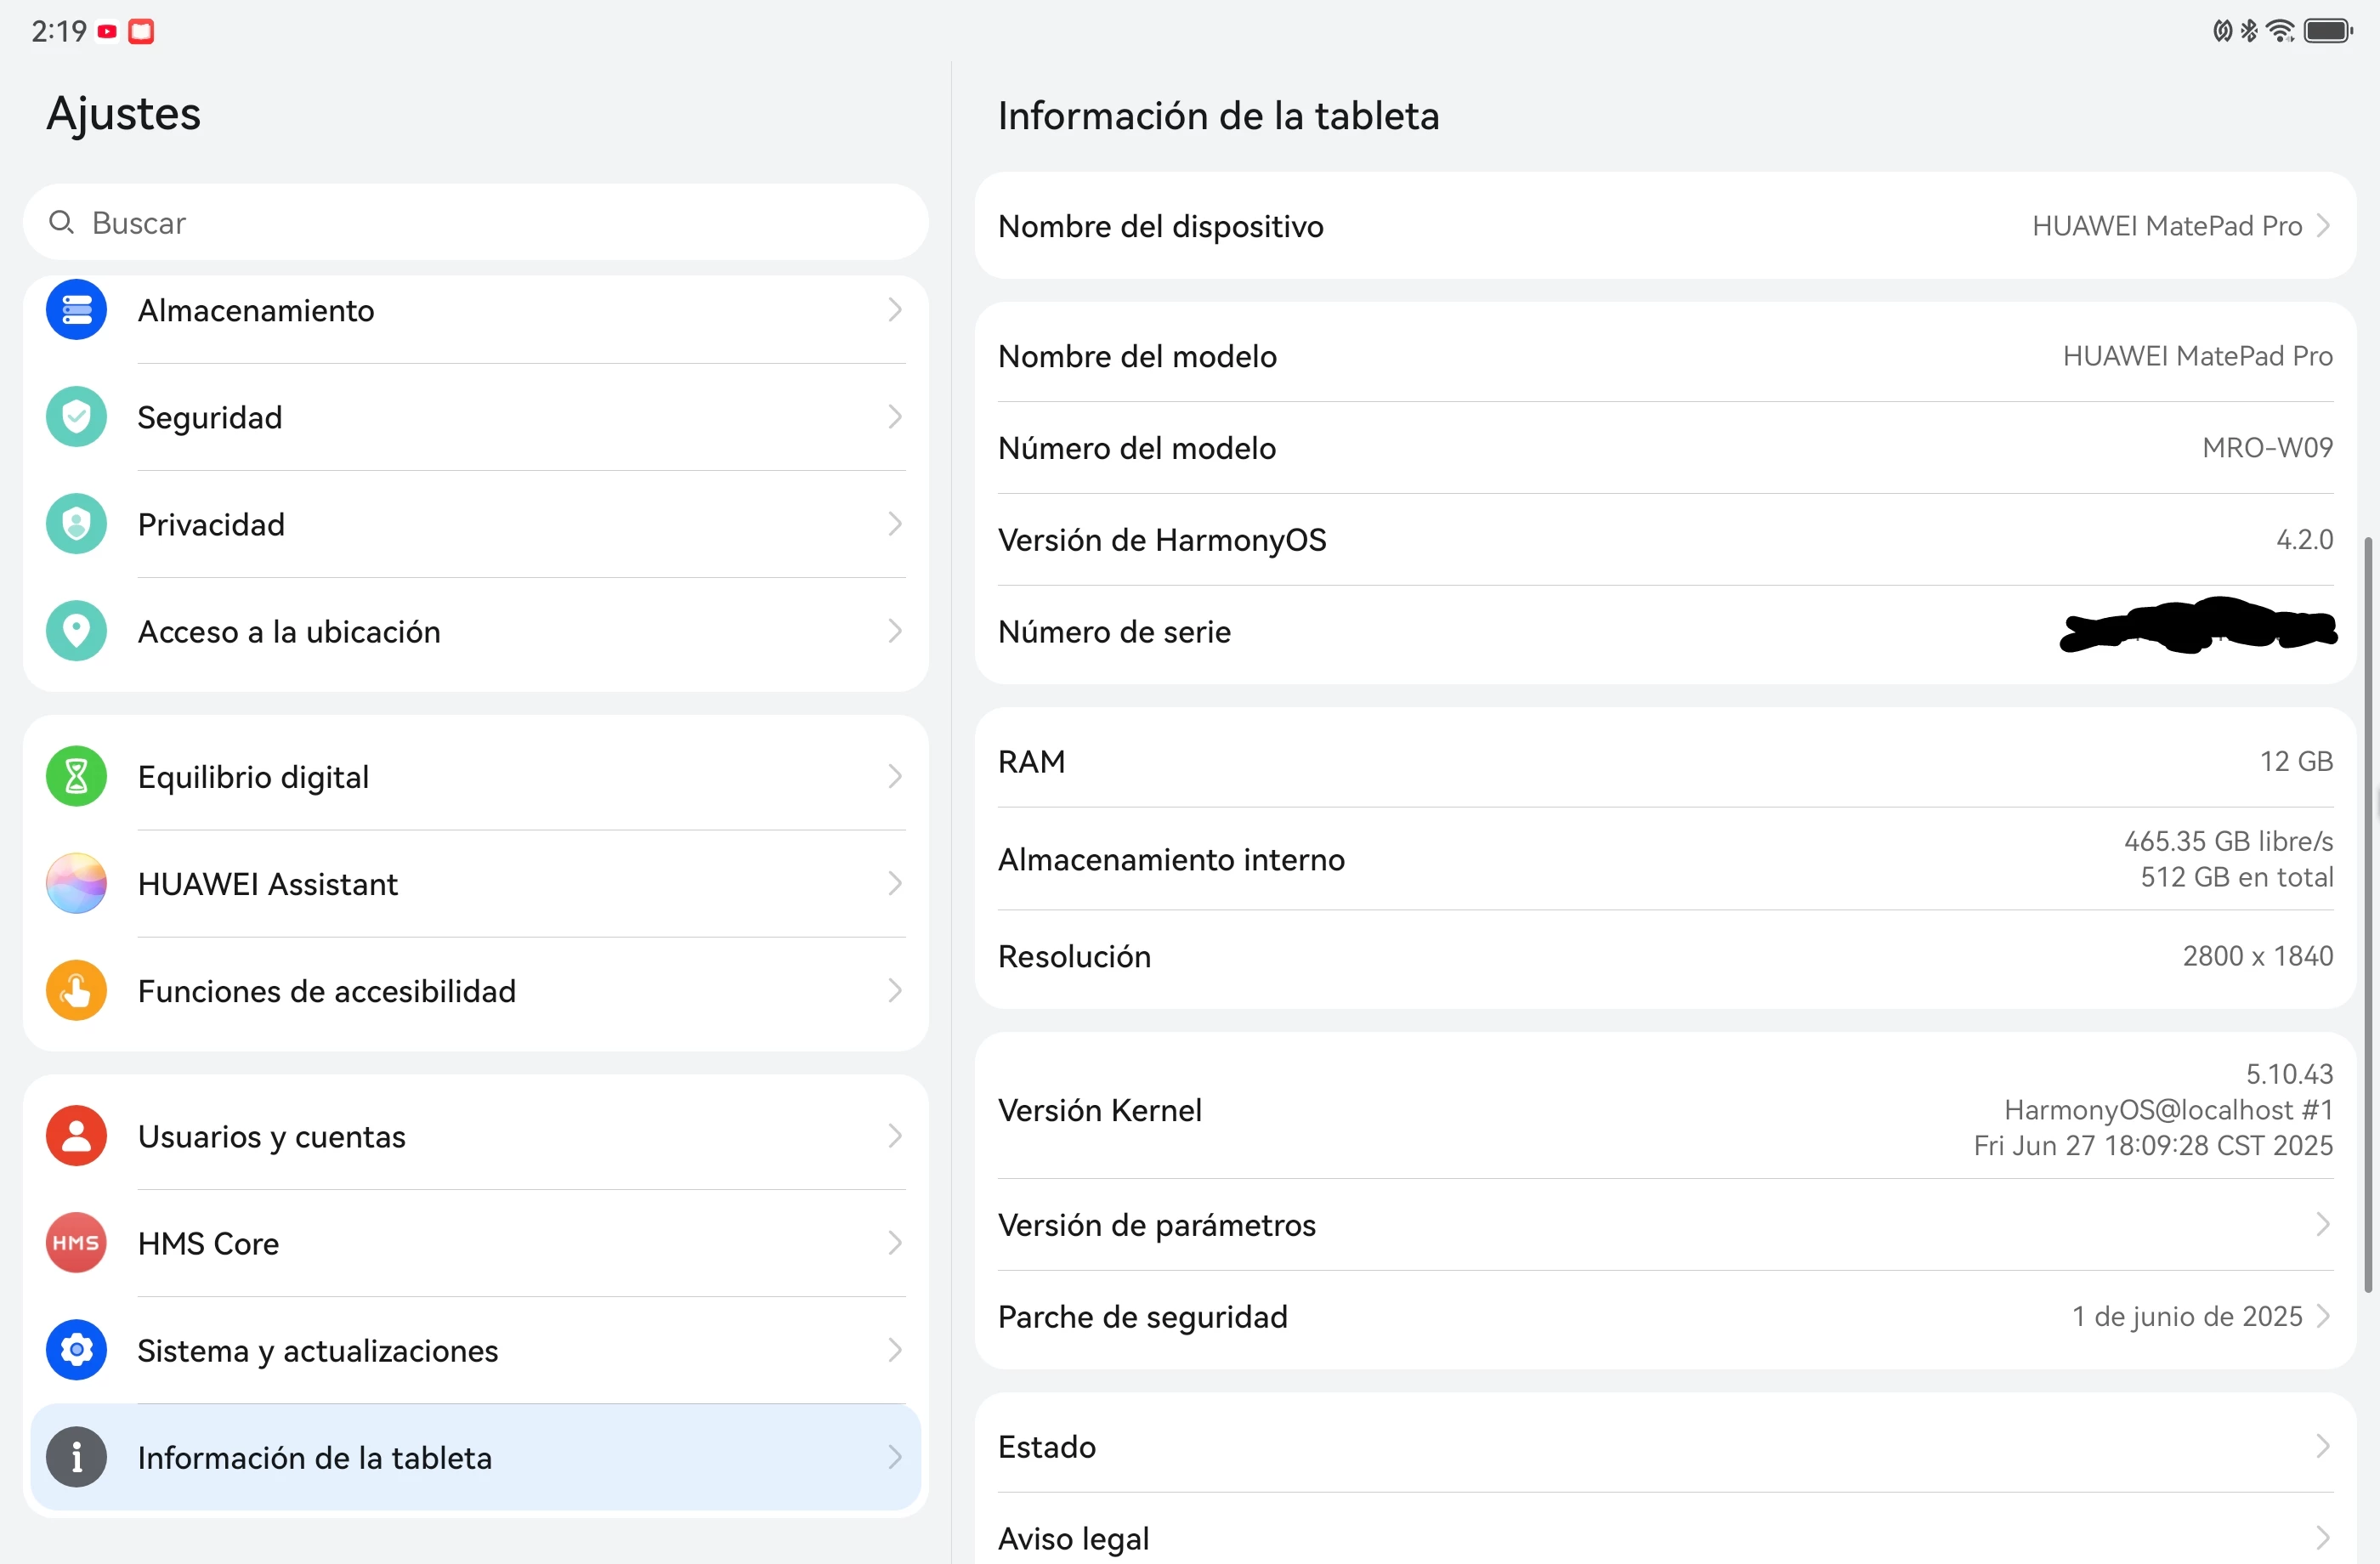Click the Funciones de accesibilidad hand icon
The image size is (2380, 1564).
(76, 990)
